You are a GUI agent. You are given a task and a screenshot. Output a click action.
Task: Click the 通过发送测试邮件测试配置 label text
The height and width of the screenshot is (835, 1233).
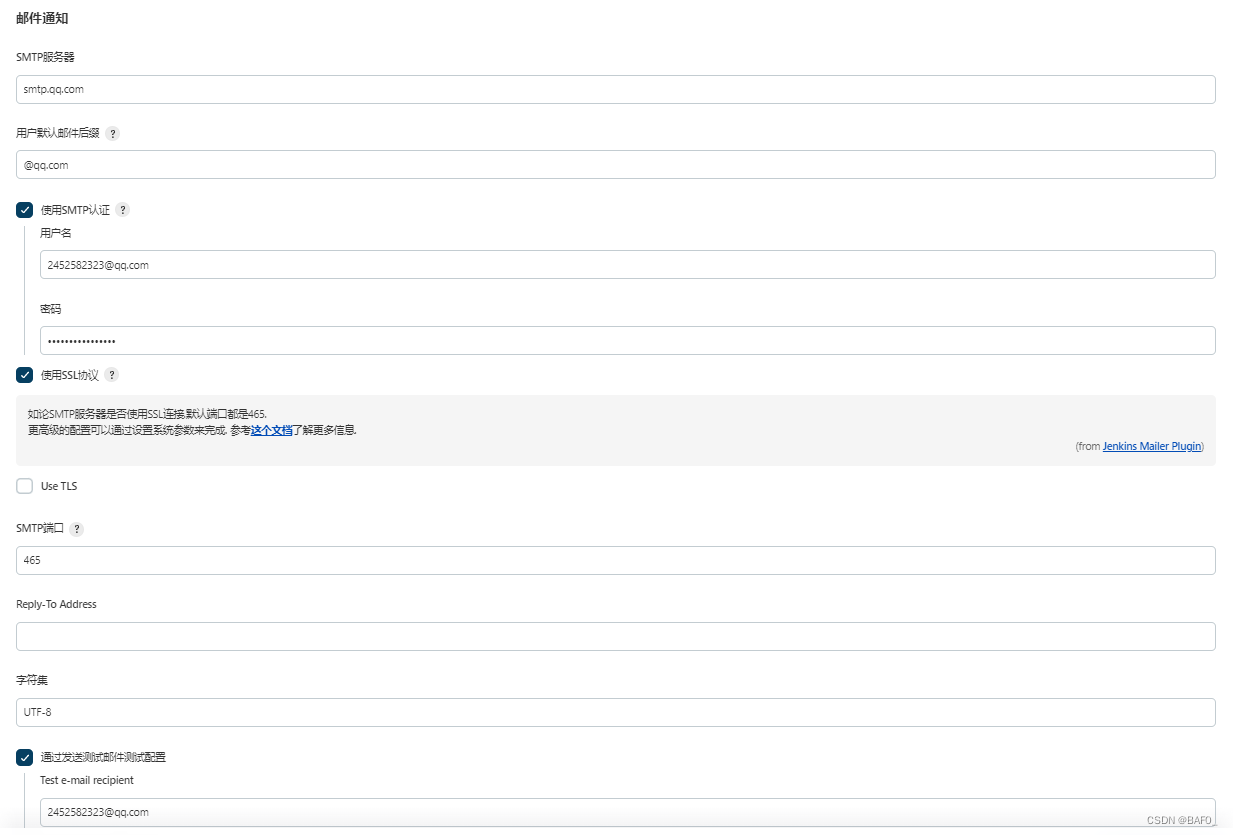103,757
